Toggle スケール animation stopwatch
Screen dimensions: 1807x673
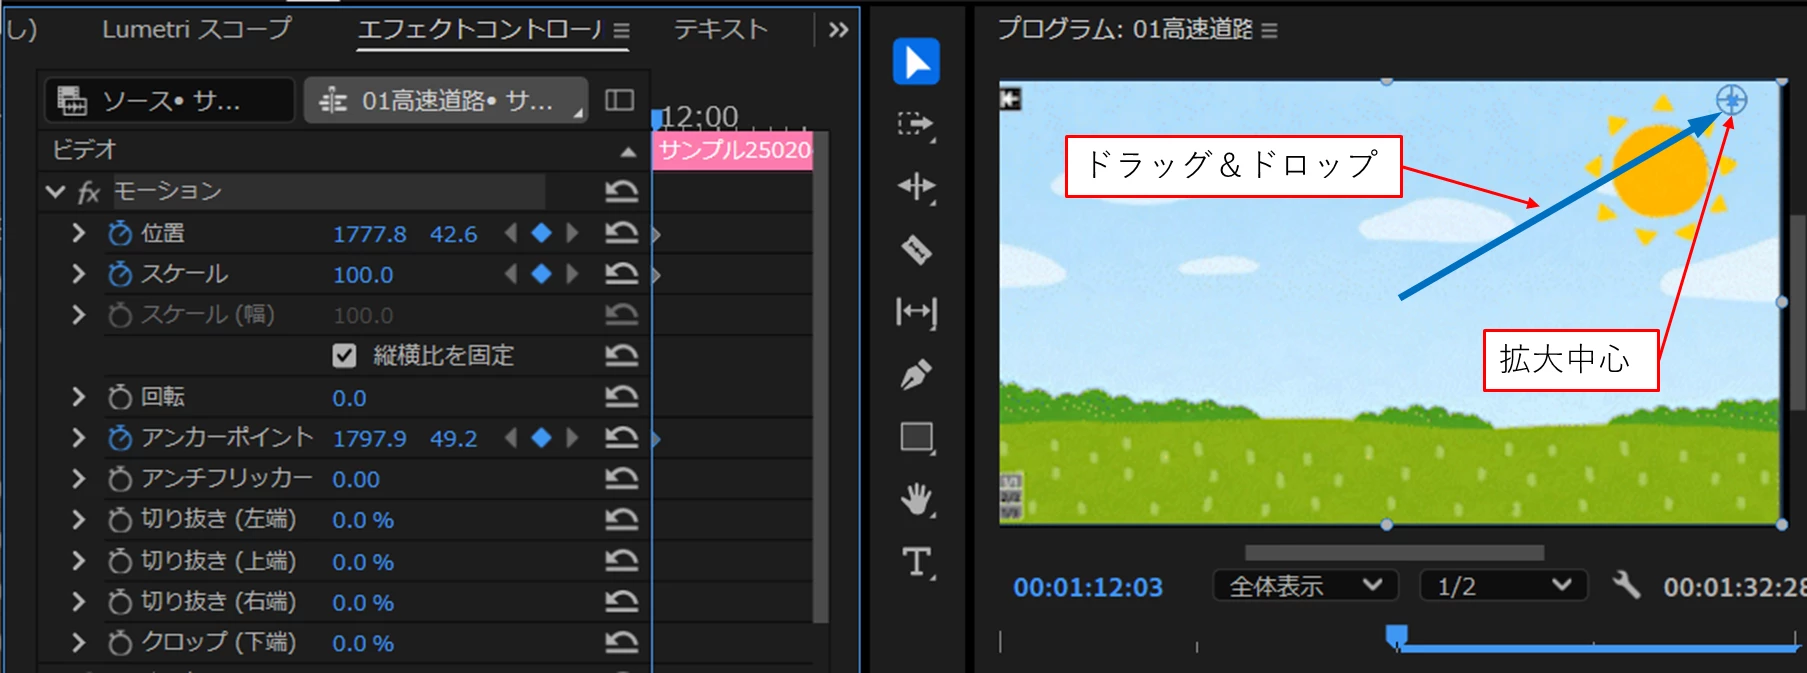point(120,274)
